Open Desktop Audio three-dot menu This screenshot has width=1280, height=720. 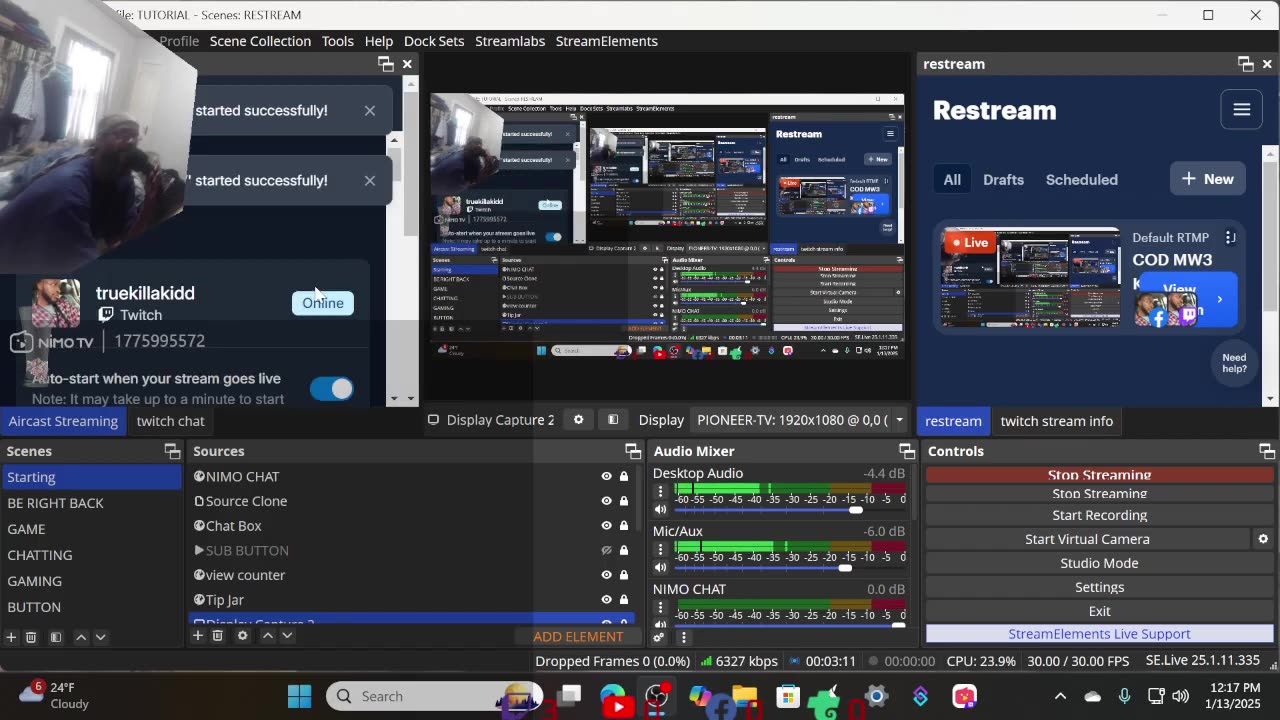pyautogui.click(x=660, y=491)
